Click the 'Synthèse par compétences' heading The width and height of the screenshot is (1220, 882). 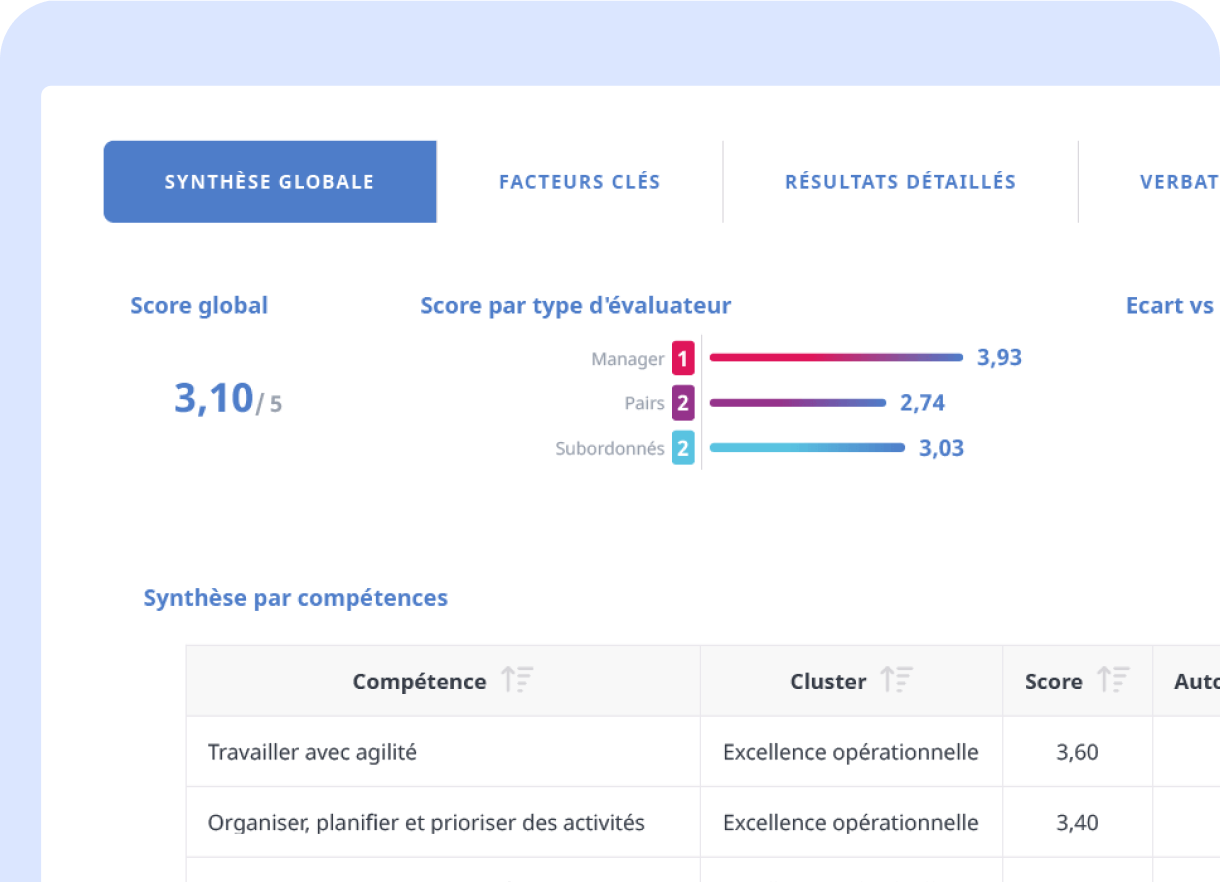296,598
